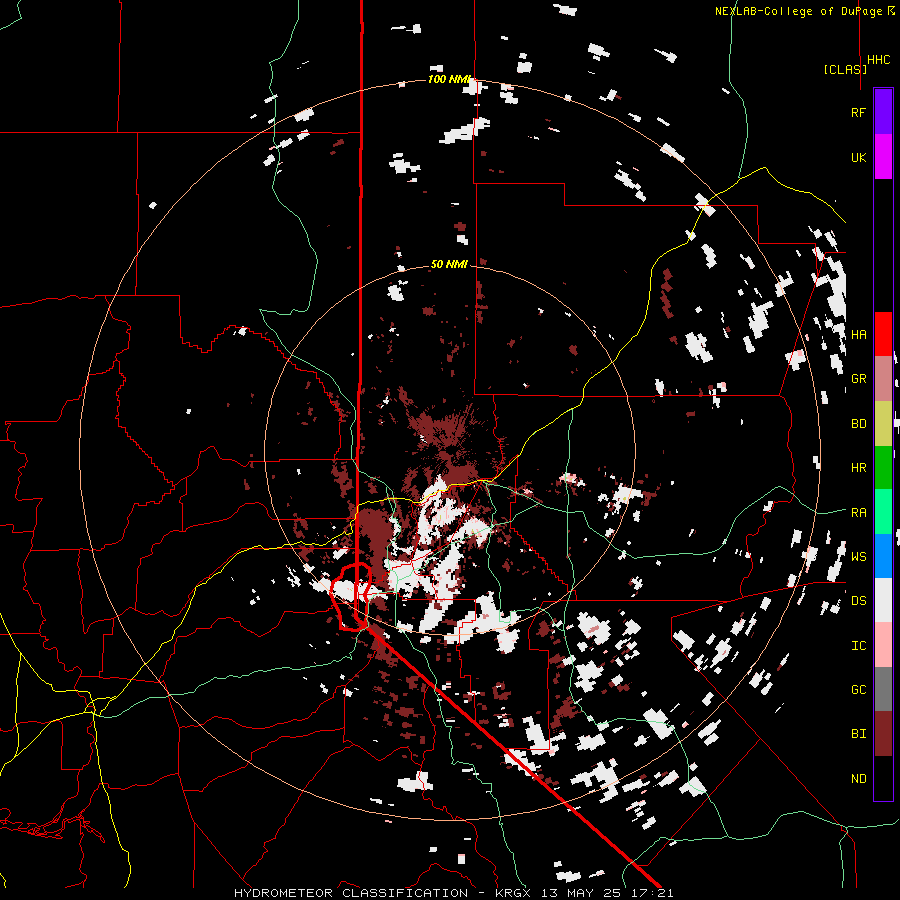
Task: Click the DS legend label
Action: point(858,601)
